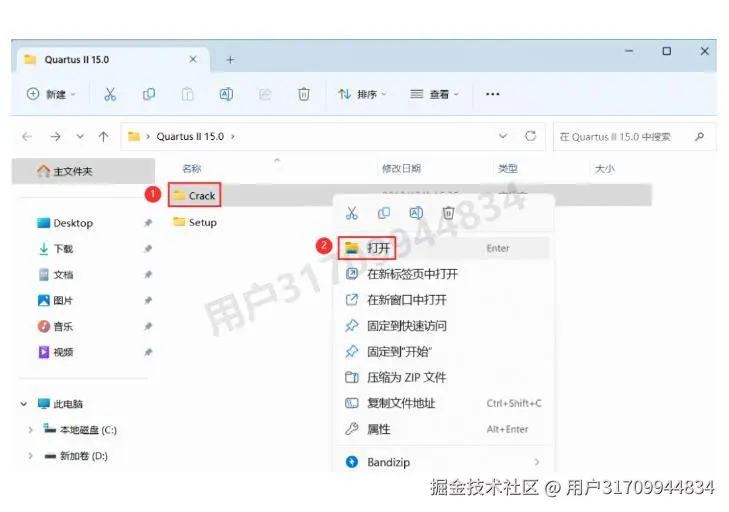Open recent locations chevron dropdown

[x=80, y=136]
